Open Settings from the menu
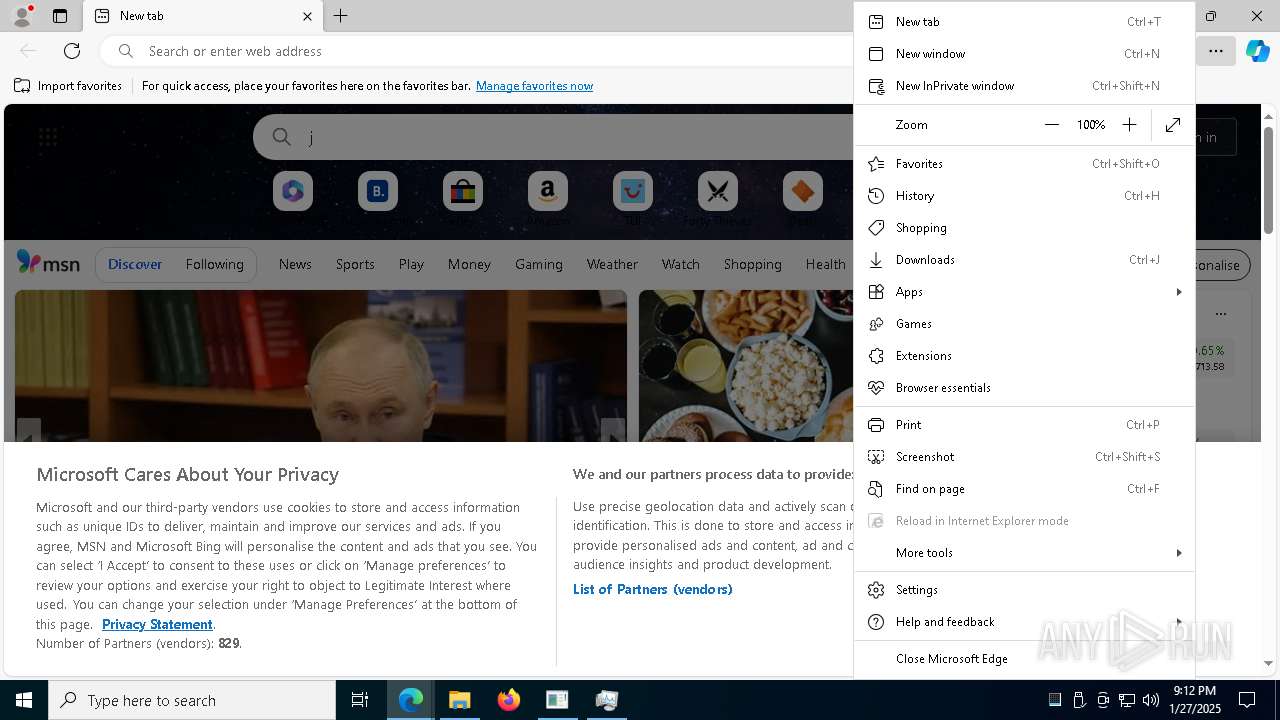This screenshot has width=1280, height=720. point(1025,590)
